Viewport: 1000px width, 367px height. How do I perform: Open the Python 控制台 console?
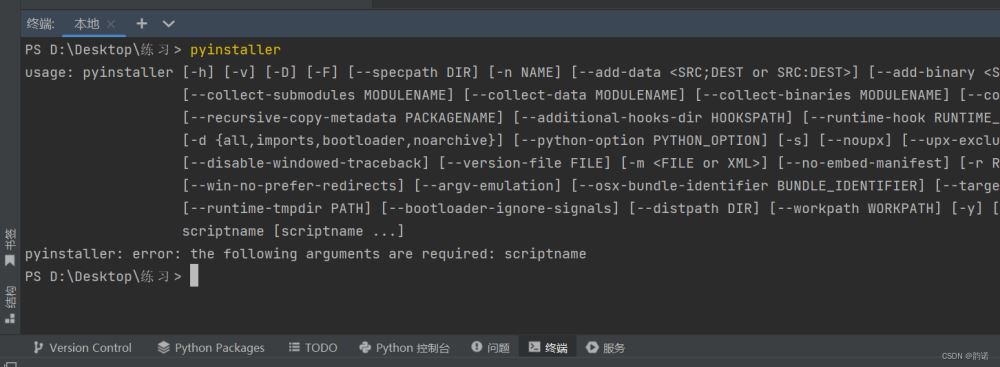pyautogui.click(x=405, y=348)
